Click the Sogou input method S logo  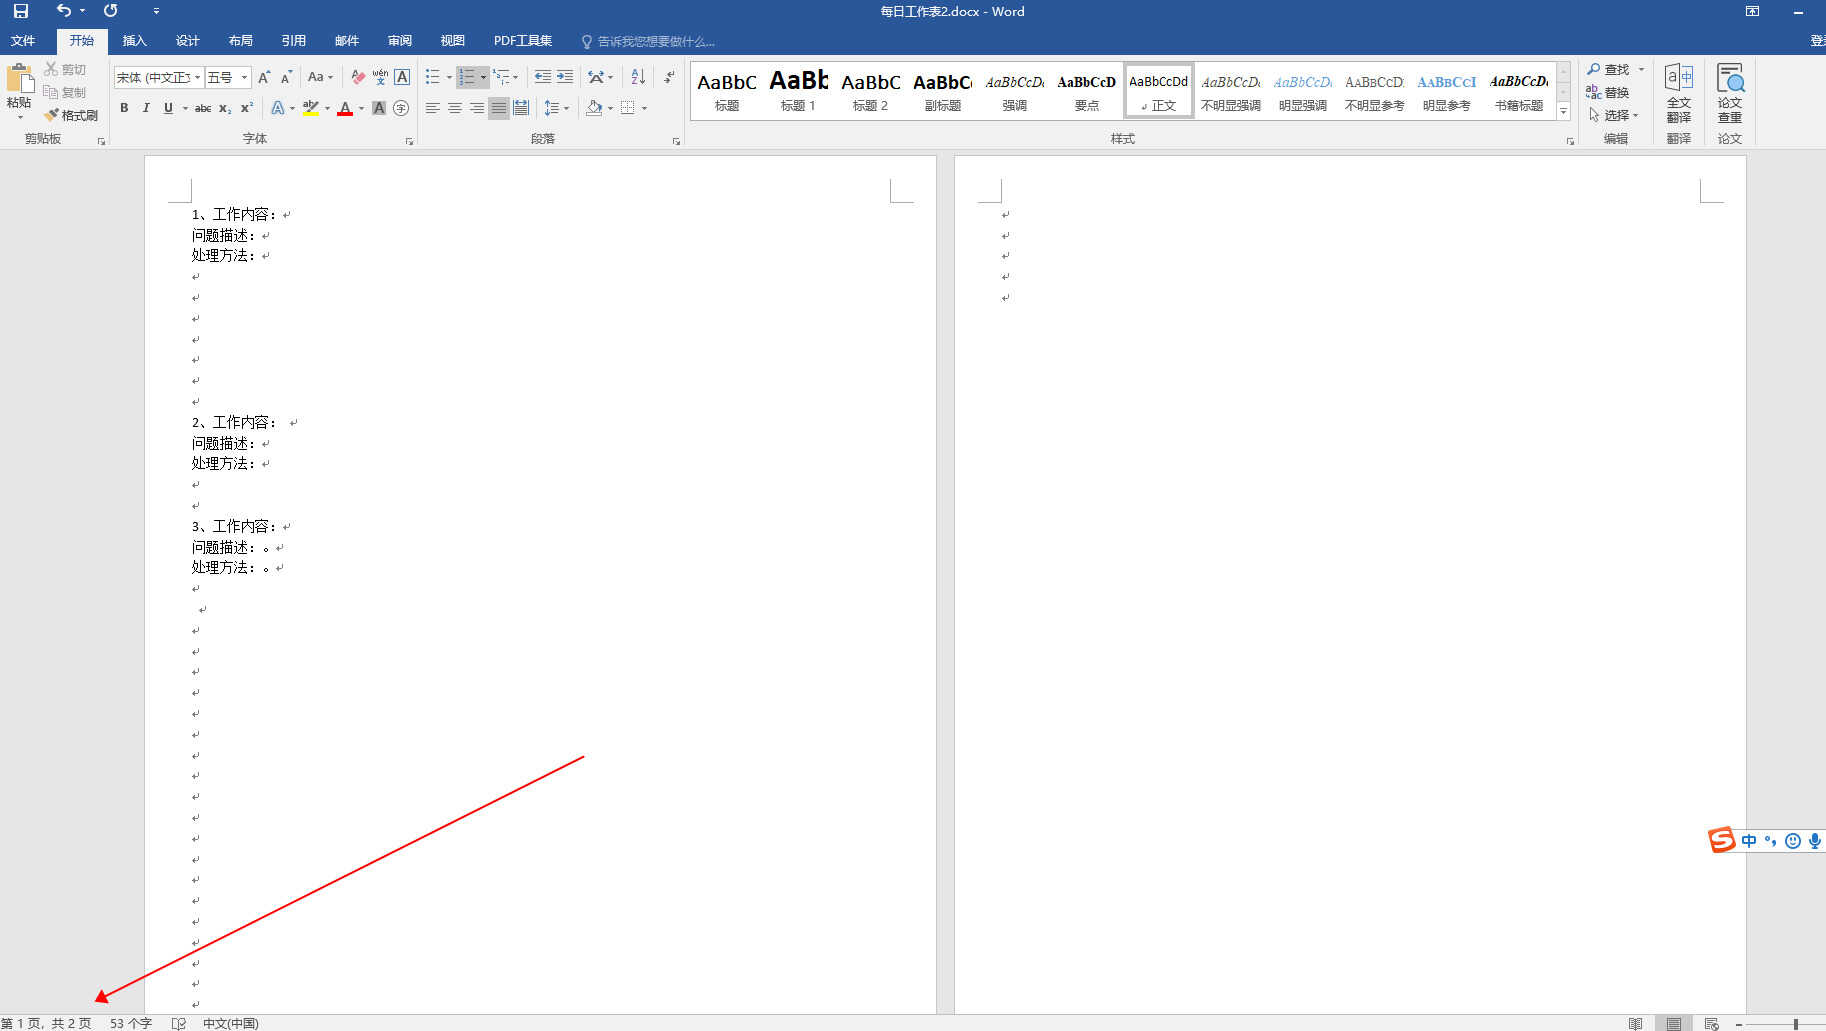(x=1721, y=840)
